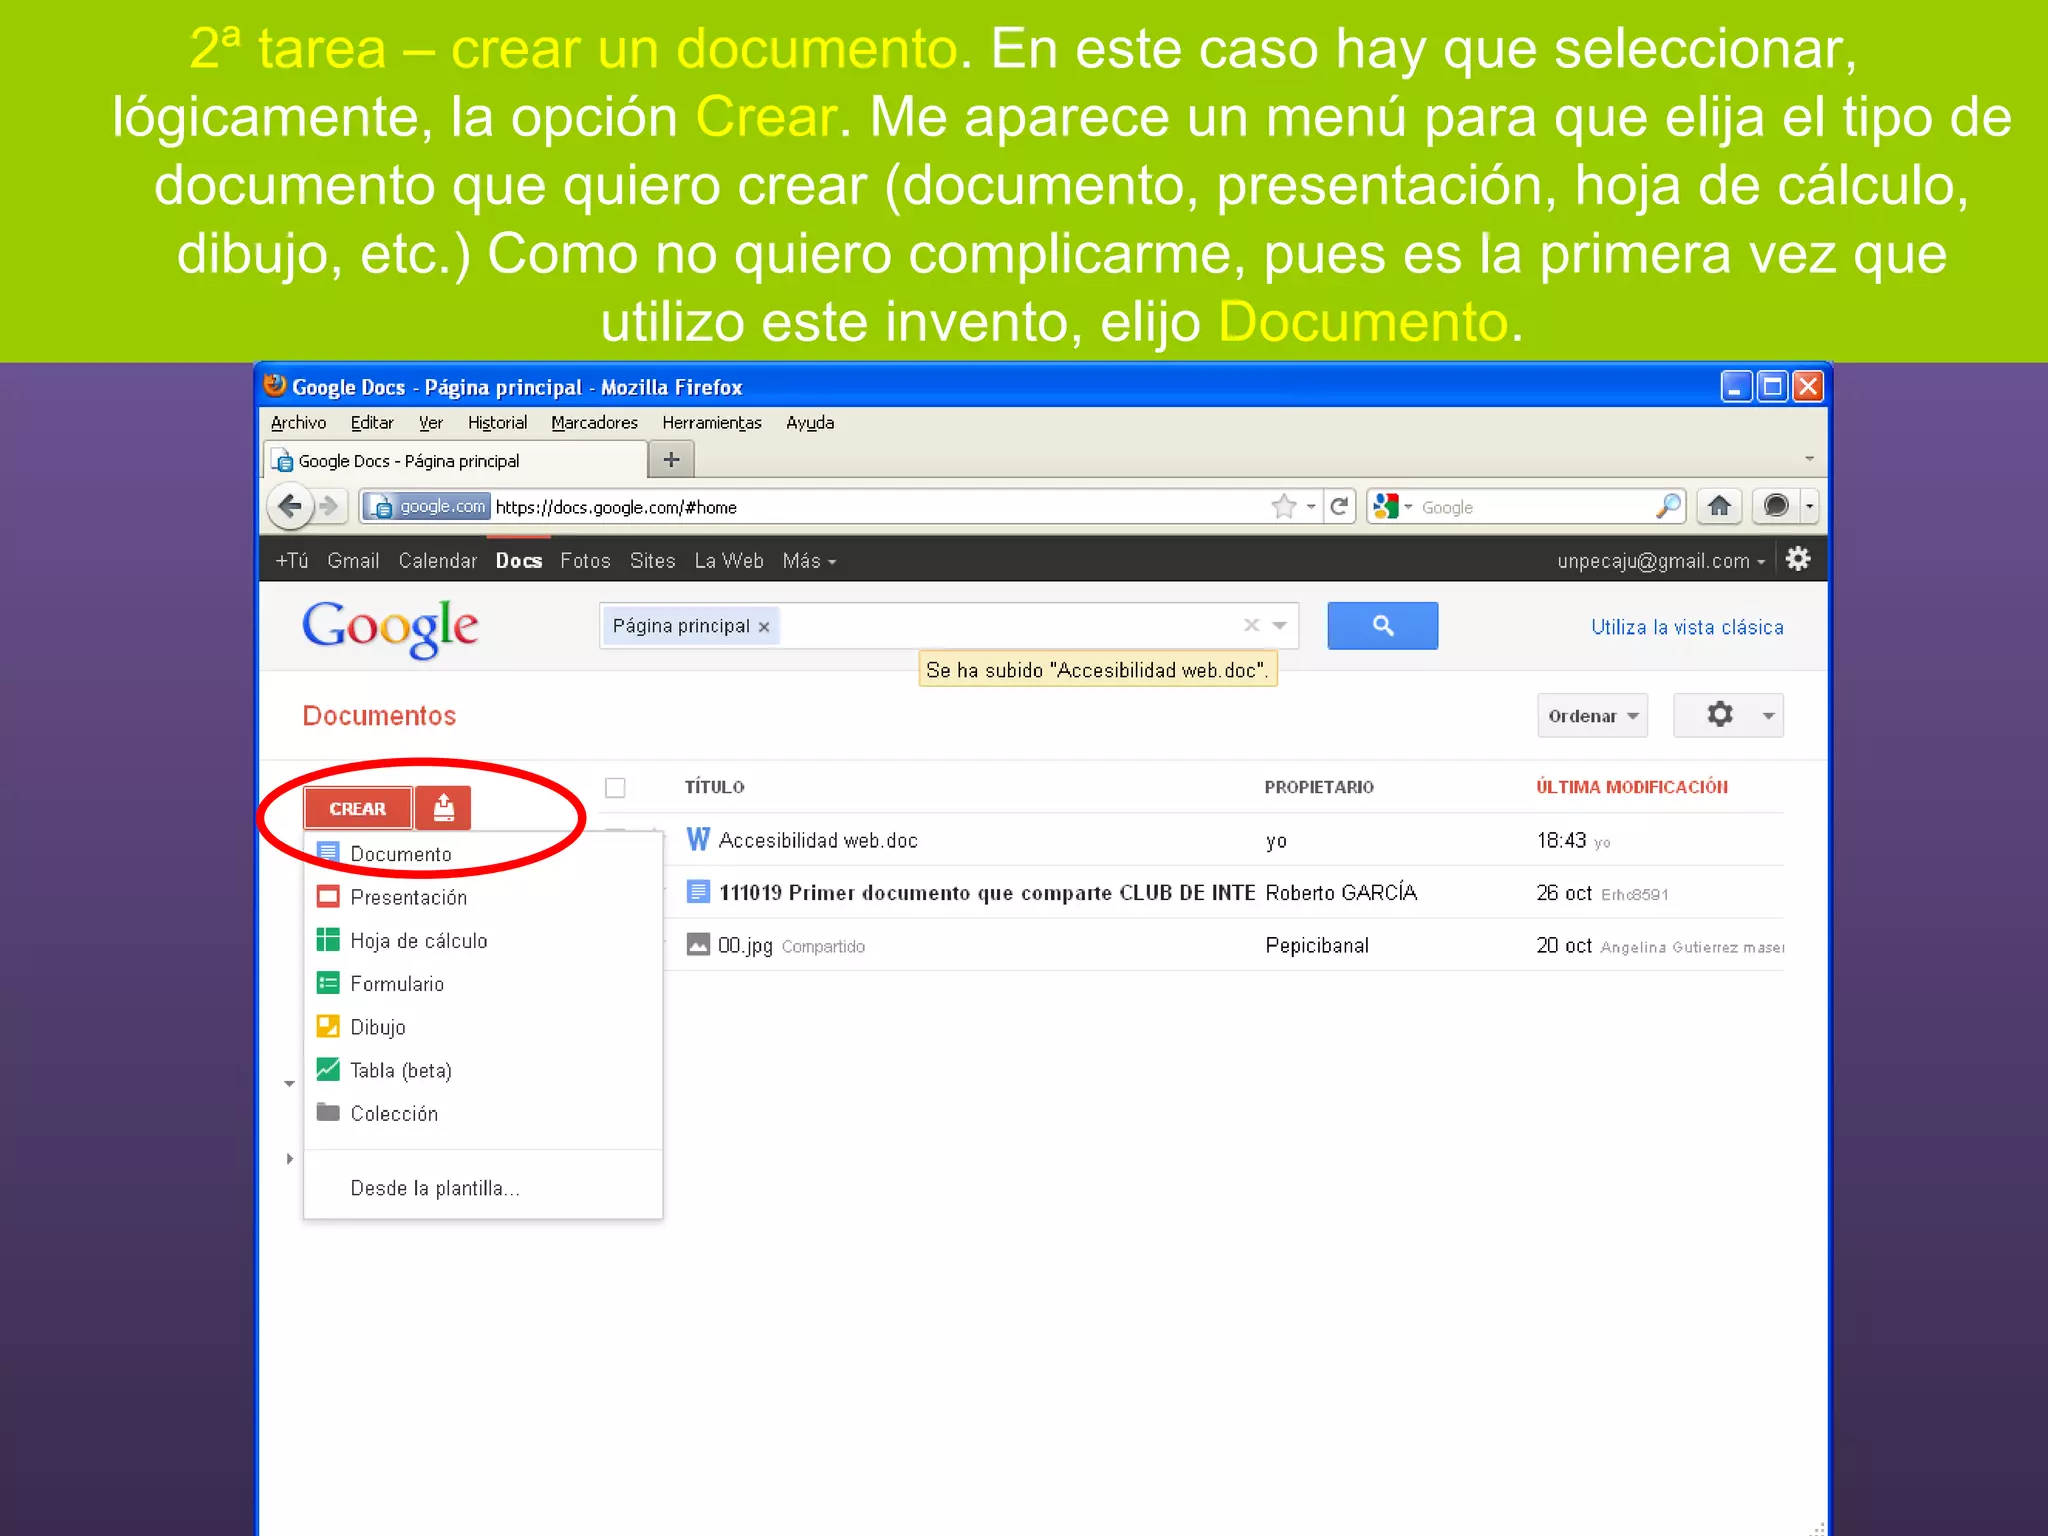Image resolution: width=2048 pixels, height=1536 pixels.
Task: Open the unpecaju@gmail.com account dropdown
Action: pyautogui.click(x=1661, y=561)
